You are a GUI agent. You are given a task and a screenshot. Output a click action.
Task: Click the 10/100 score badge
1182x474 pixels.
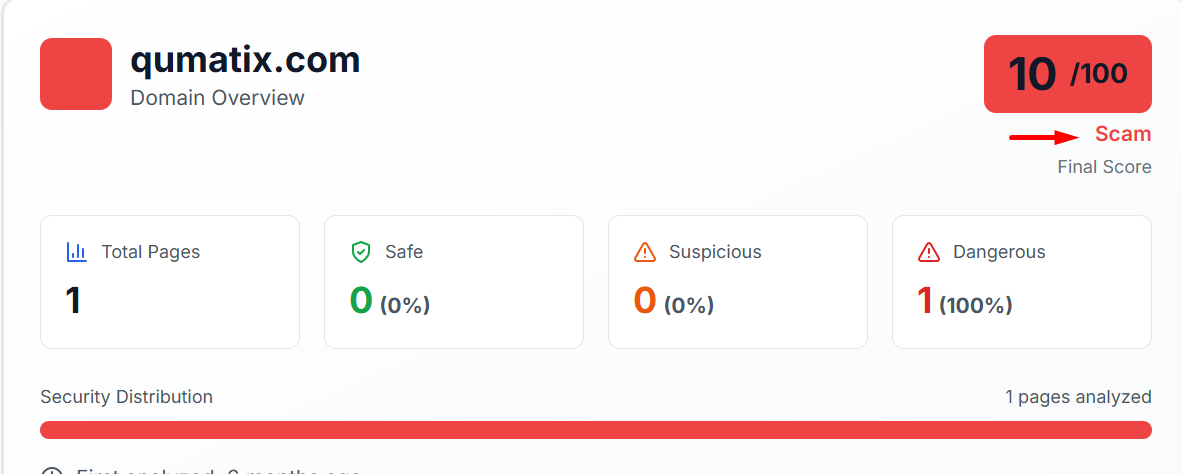1067,74
